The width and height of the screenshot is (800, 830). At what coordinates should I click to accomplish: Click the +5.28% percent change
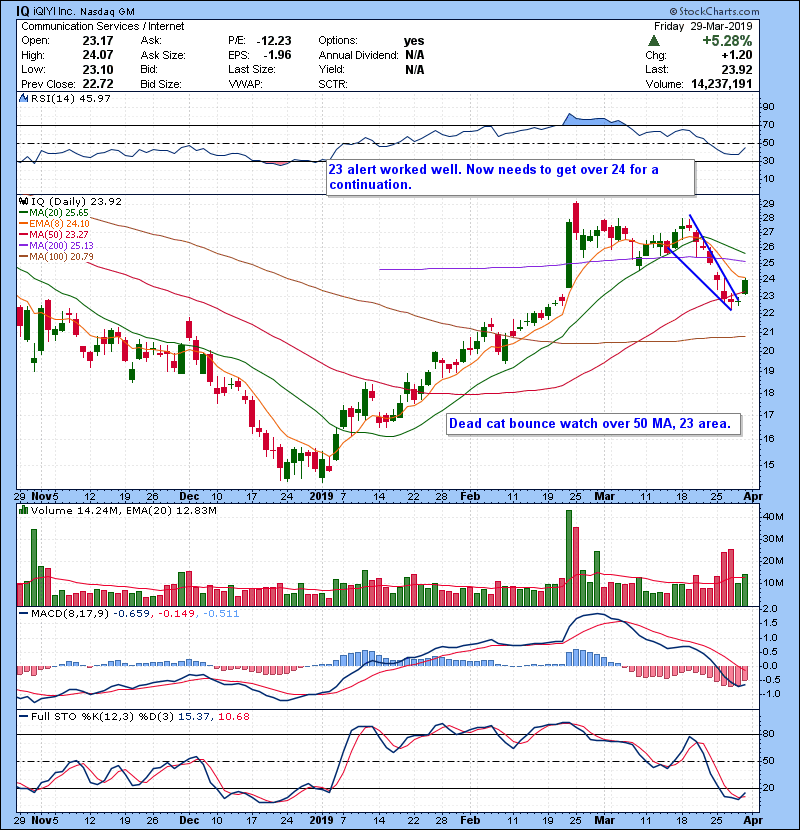point(727,41)
